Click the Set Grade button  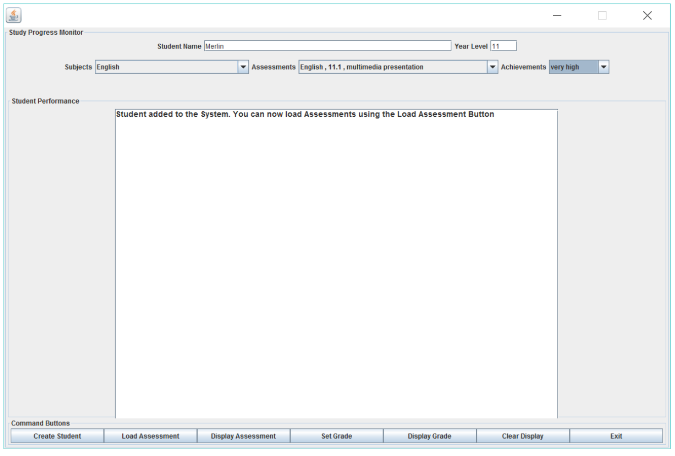tap(336, 437)
